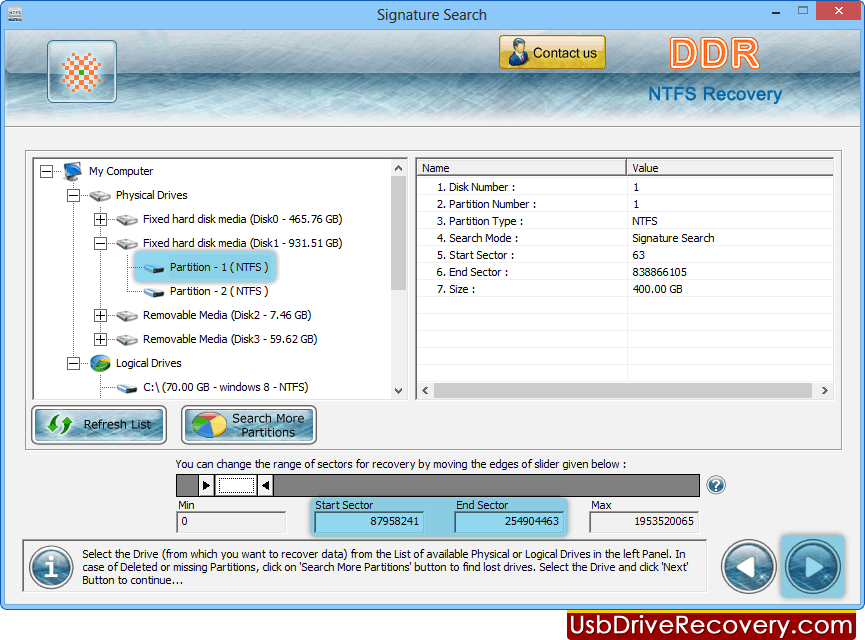This screenshot has width=865, height=640.
Task: Click the Refresh List button
Action: coord(99,425)
